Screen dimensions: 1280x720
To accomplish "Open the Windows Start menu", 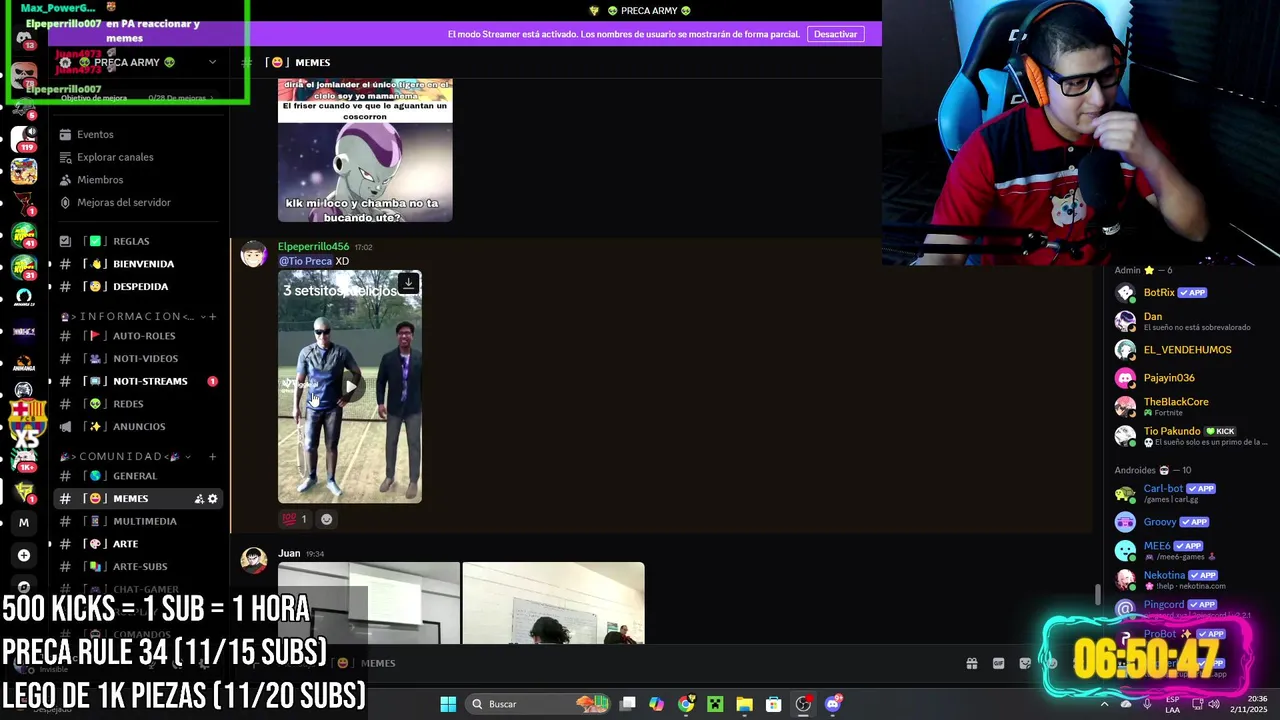I will pos(448,704).
